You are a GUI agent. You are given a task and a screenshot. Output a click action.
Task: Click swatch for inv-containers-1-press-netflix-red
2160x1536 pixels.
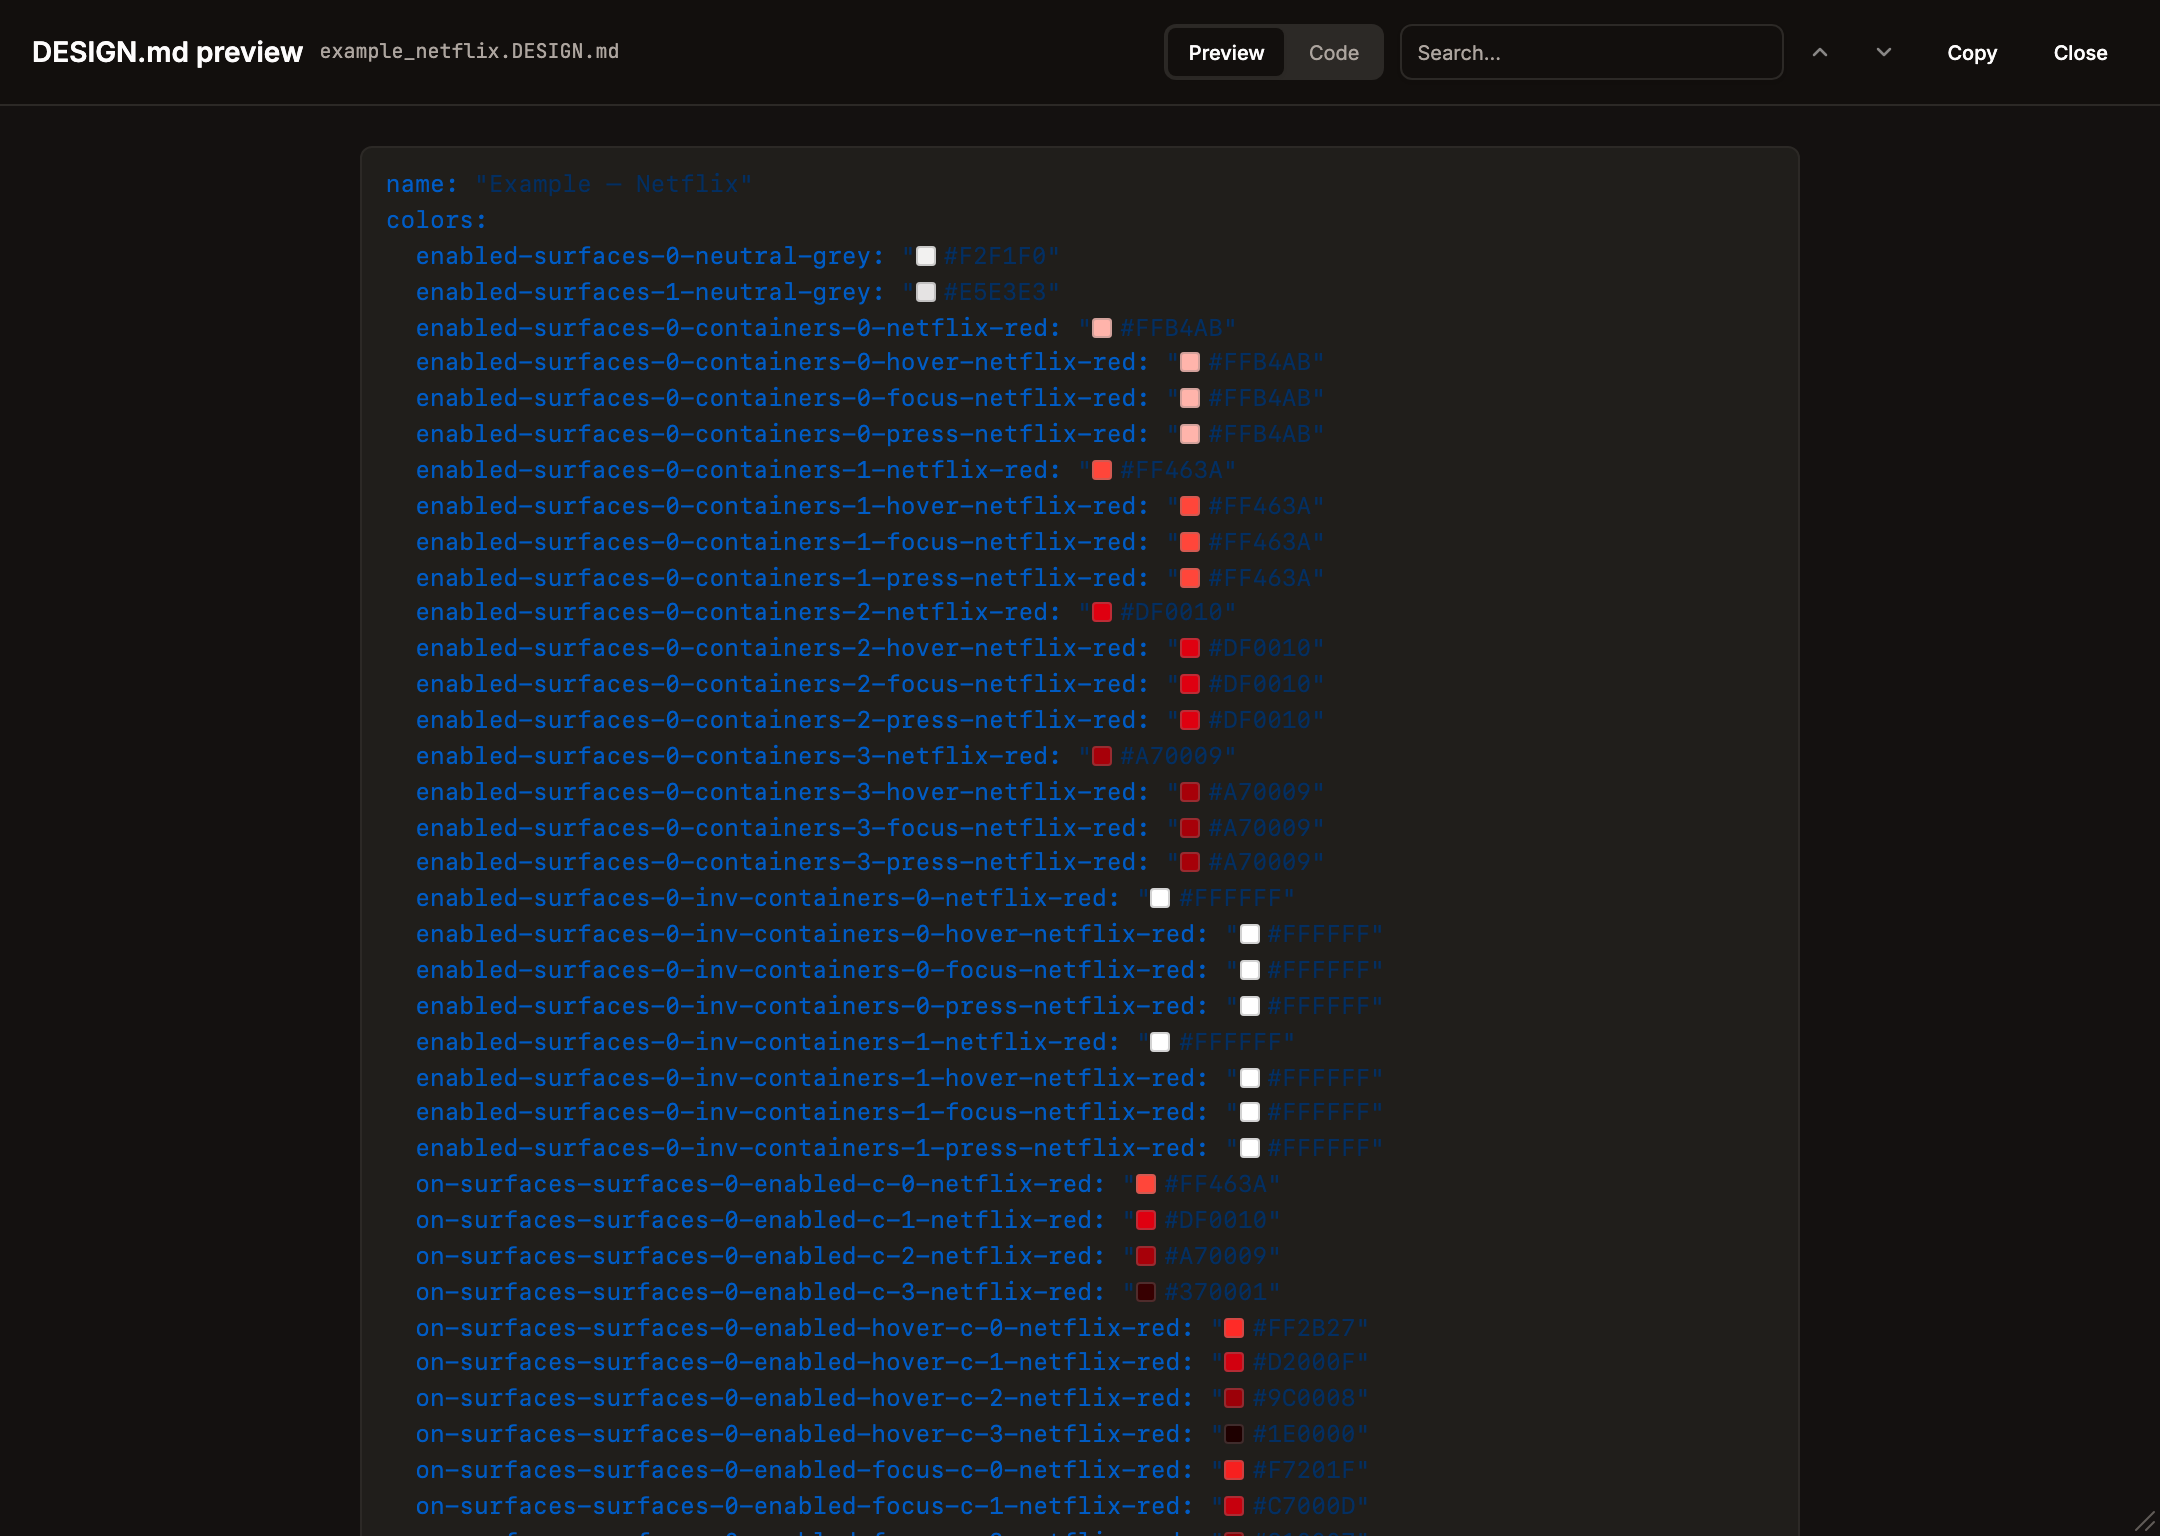(x=1250, y=1149)
